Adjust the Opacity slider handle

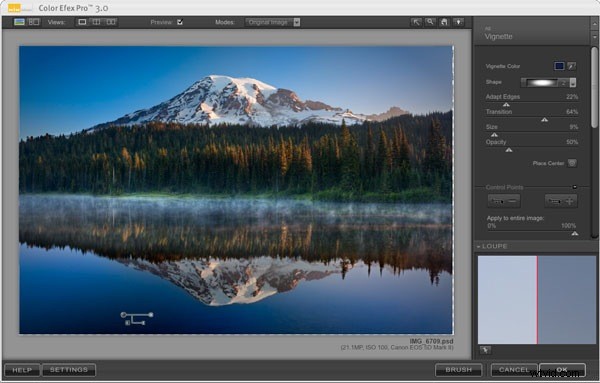click(x=509, y=150)
